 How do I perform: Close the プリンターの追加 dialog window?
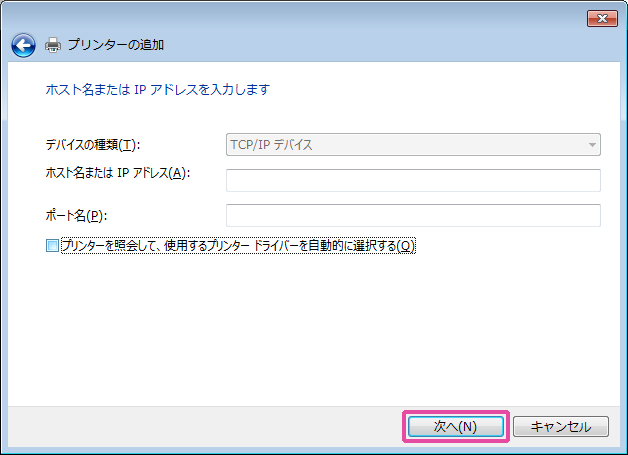pos(601,18)
